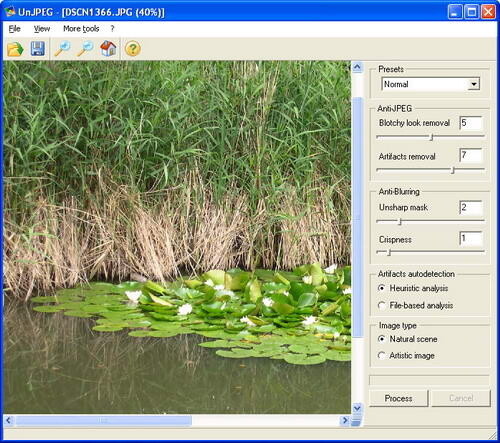Select Natural scene radio option
The height and width of the screenshot is (443, 500).
pyautogui.click(x=382, y=339)
